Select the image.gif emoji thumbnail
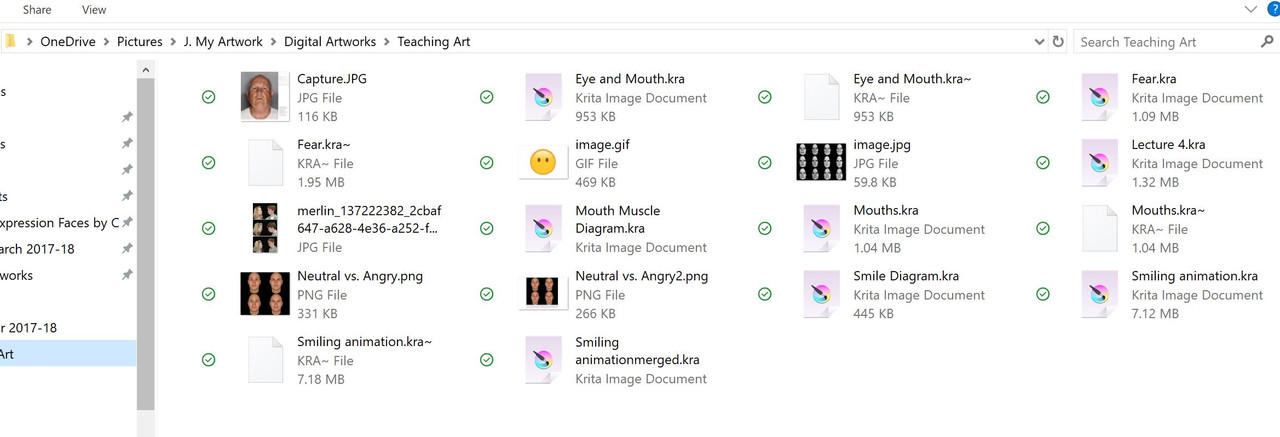 pyautogui.click(x=543, y=162)
